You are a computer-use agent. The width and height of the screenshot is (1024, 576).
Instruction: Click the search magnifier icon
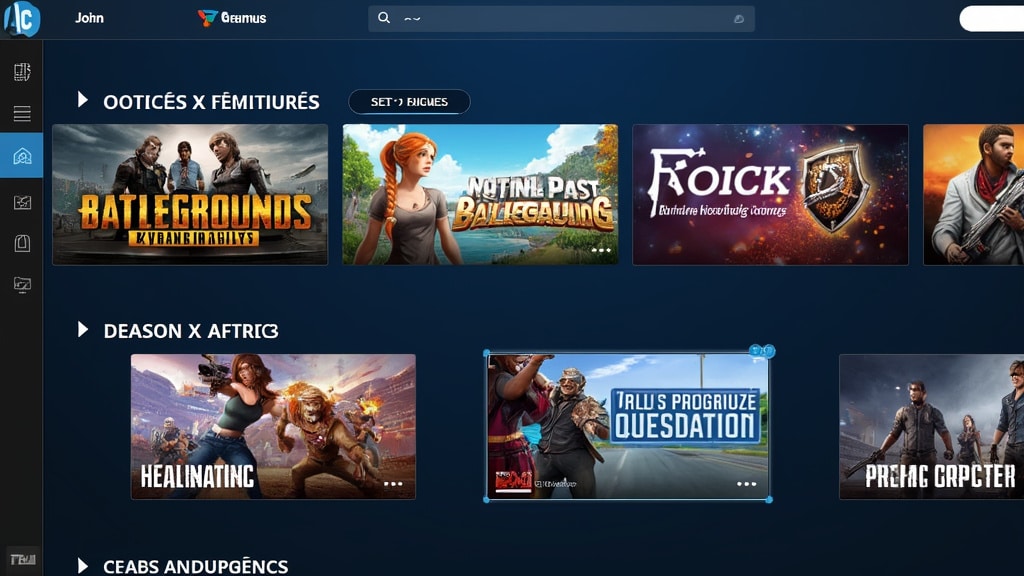click(384, 18)
